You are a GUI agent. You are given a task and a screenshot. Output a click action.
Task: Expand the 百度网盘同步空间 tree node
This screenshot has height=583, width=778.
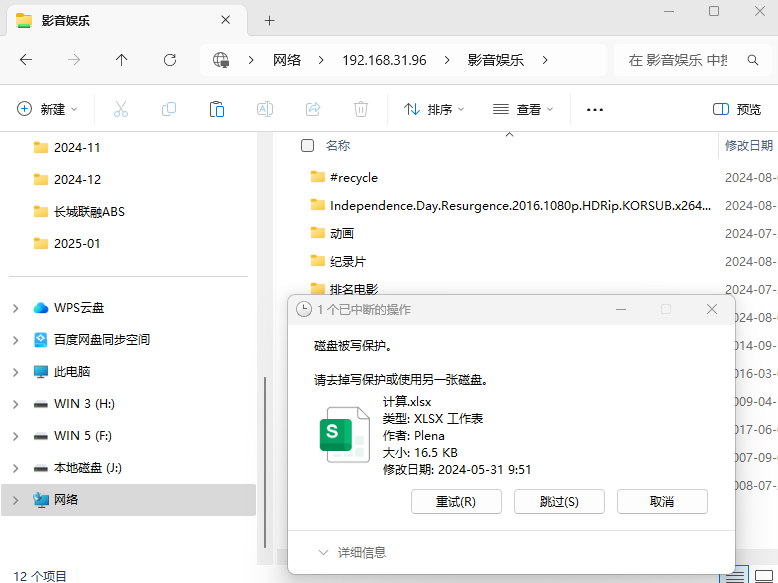(x=16, y=340)
